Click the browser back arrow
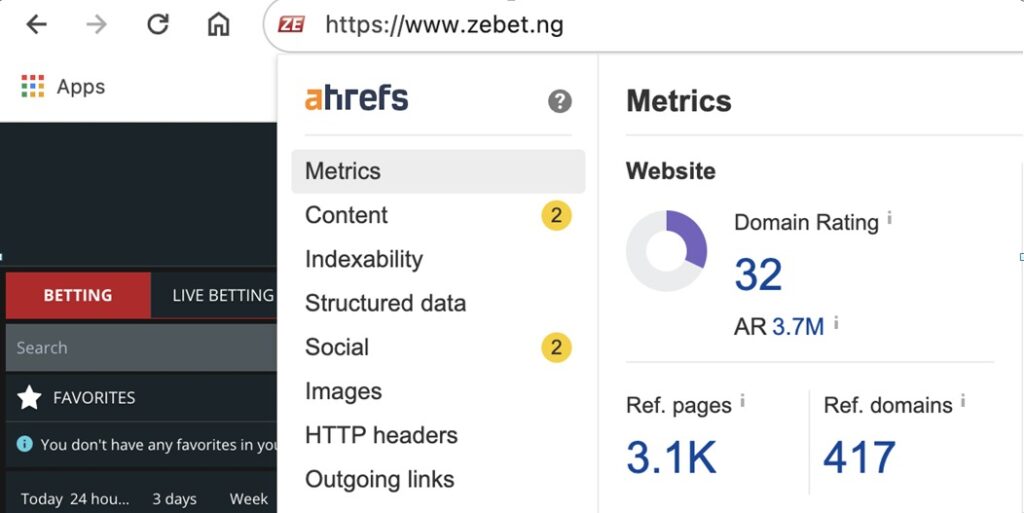The image size is (1024, 513). click(x=37, y=25)
